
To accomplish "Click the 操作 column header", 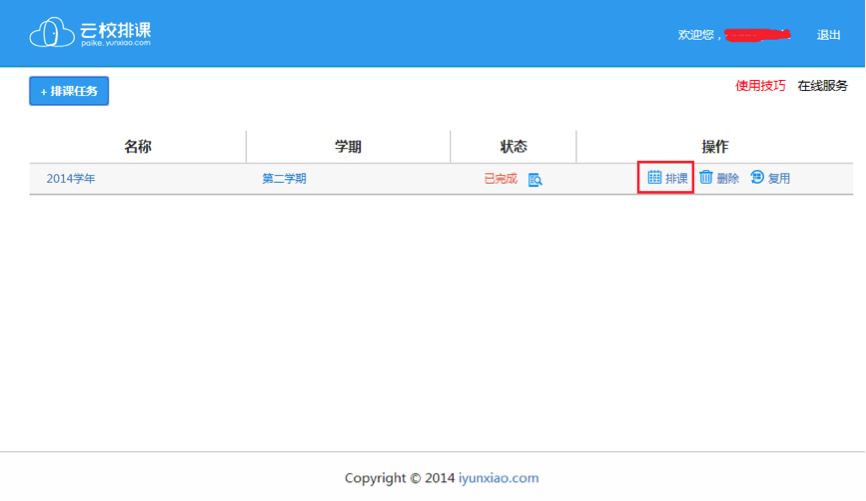I will click(x=714, y=147).
